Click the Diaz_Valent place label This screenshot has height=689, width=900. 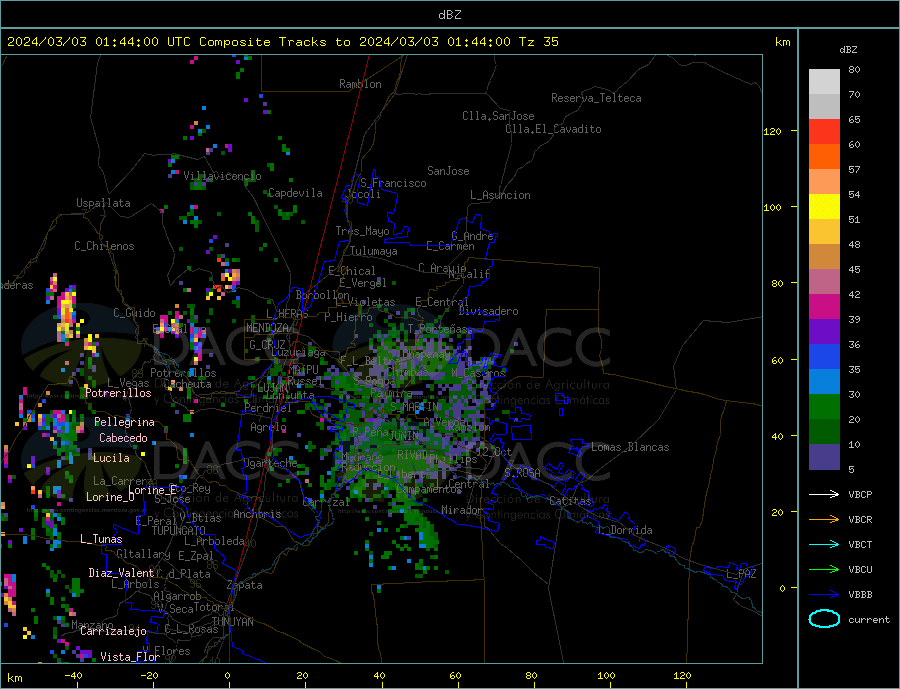pyautogui.click(x=121, y=573)
